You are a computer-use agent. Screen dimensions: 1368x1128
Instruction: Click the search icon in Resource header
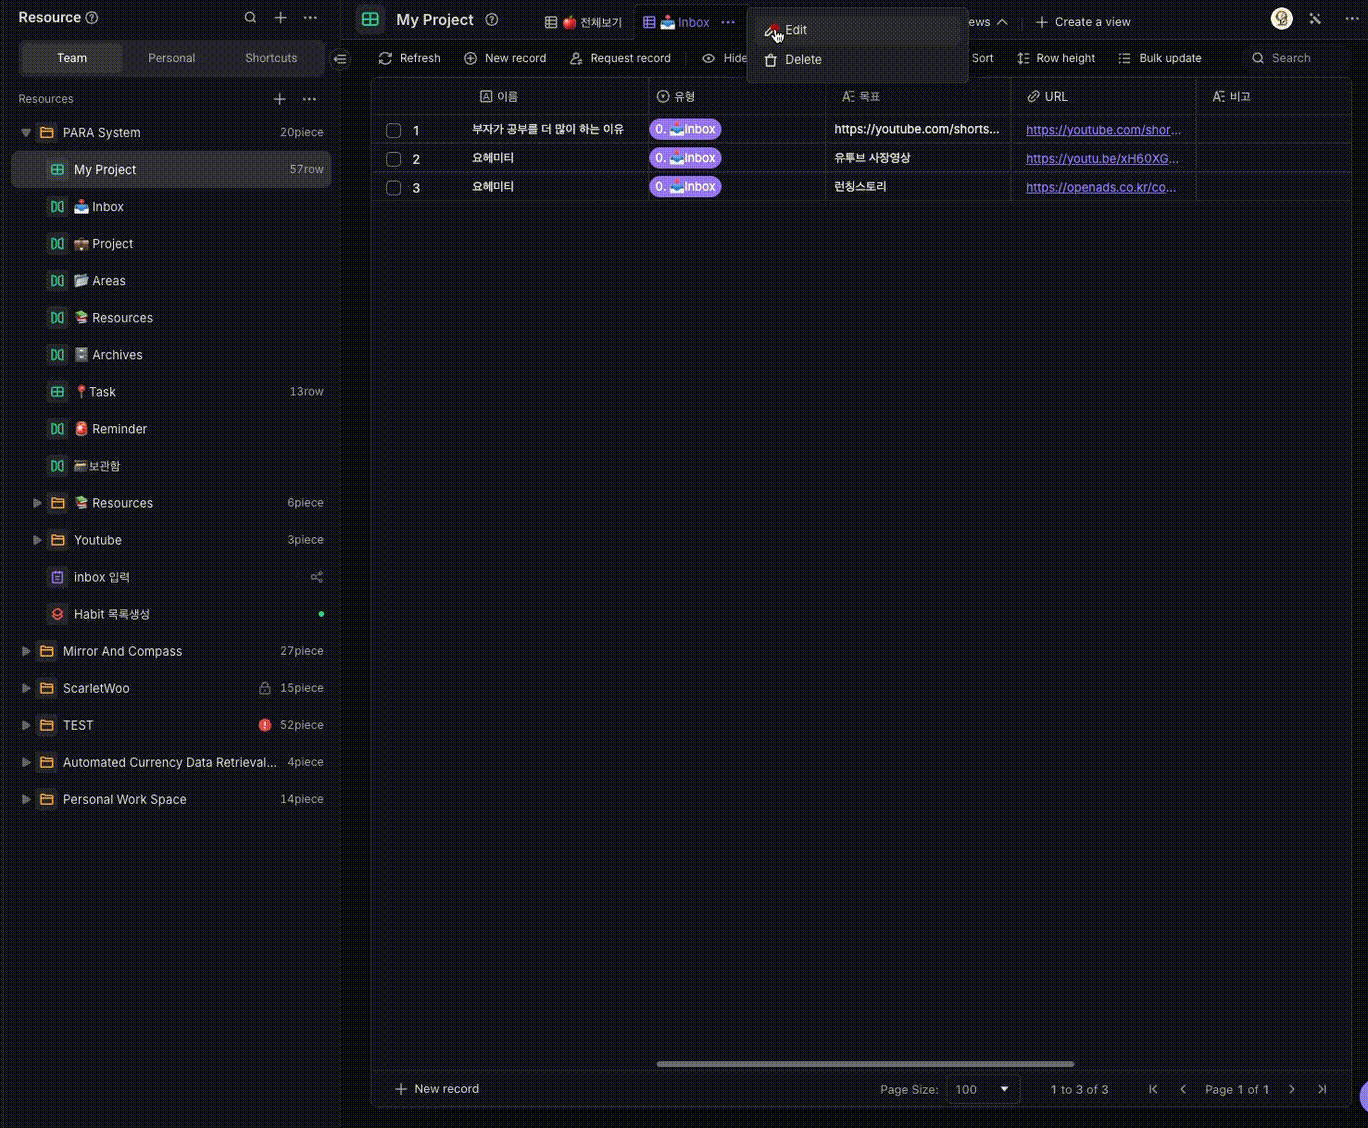pos(250,18)
